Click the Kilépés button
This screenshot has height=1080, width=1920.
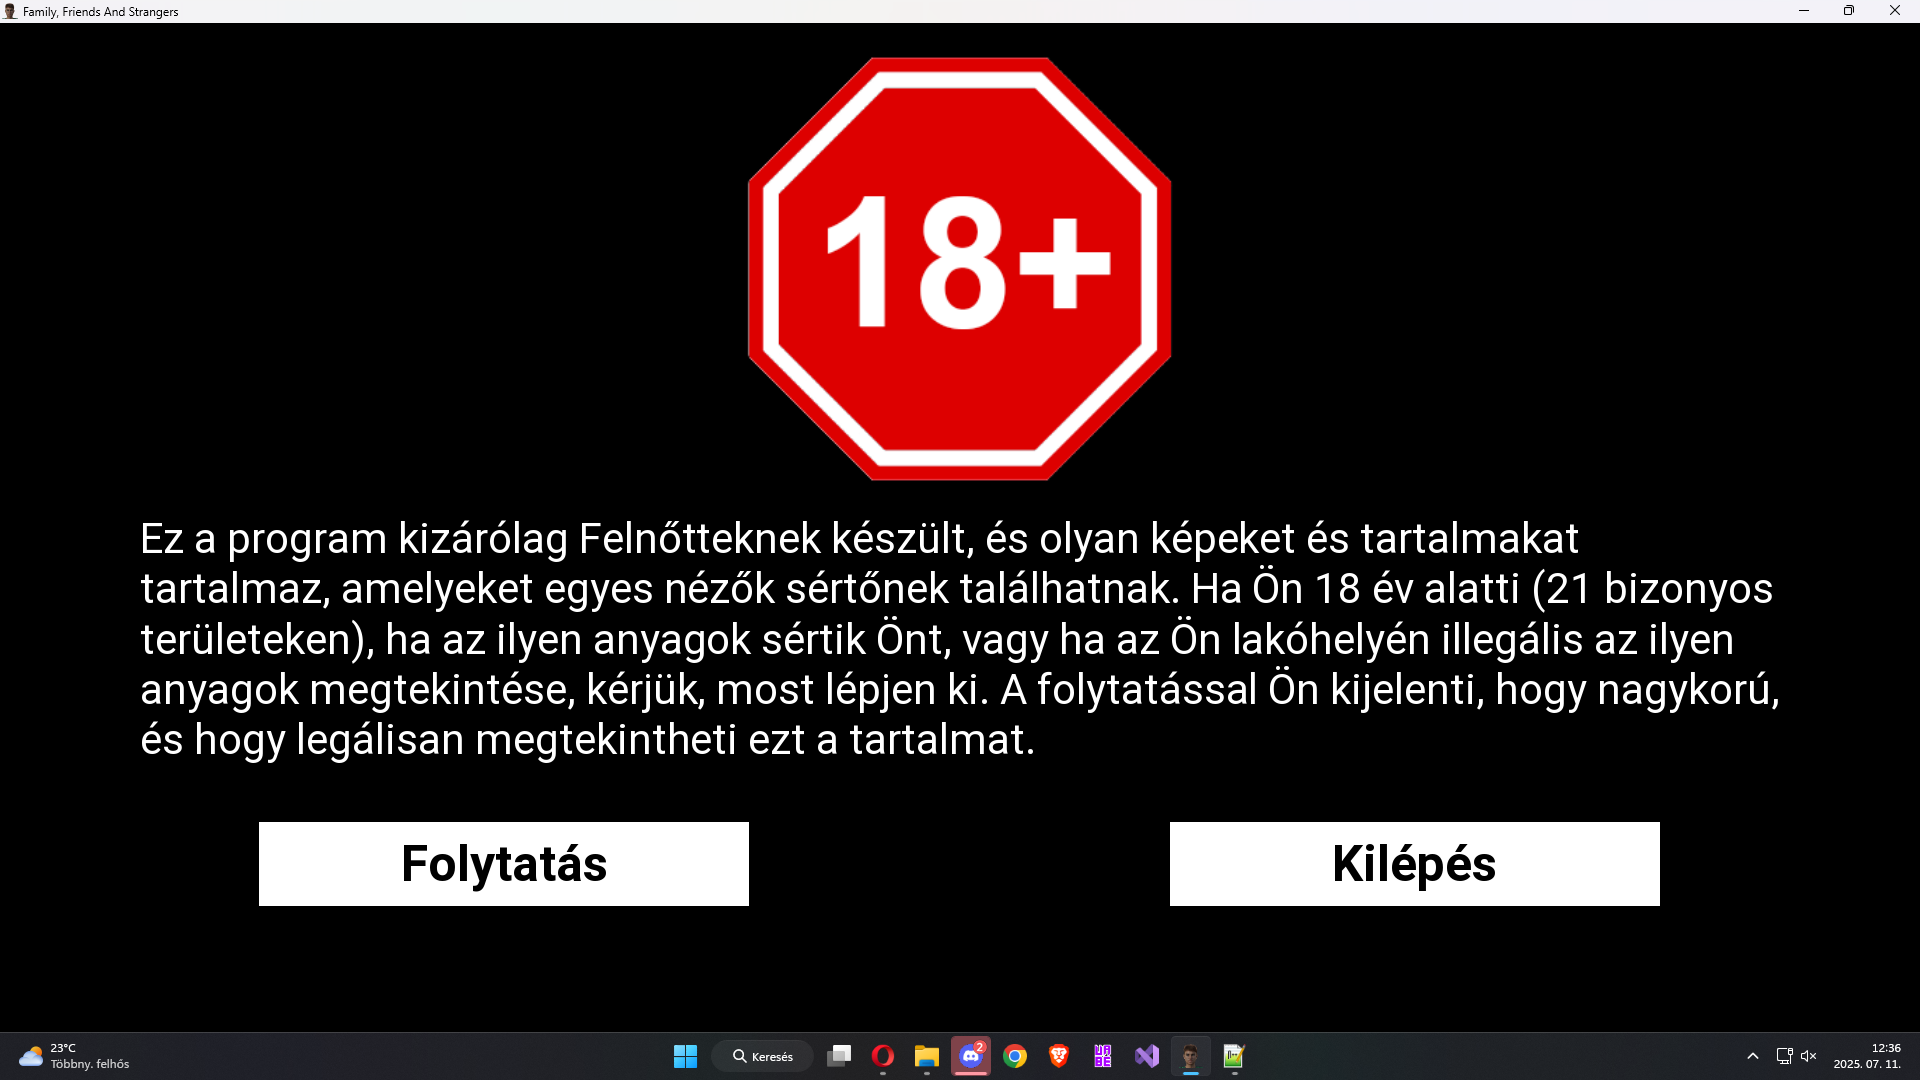point(1414,864)
